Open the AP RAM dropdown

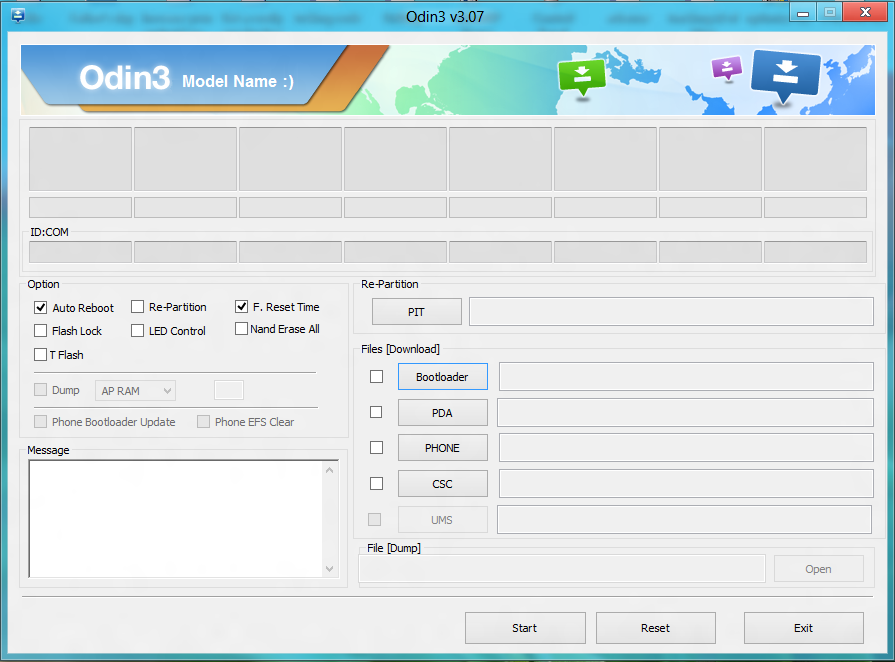tap(135, 391)
